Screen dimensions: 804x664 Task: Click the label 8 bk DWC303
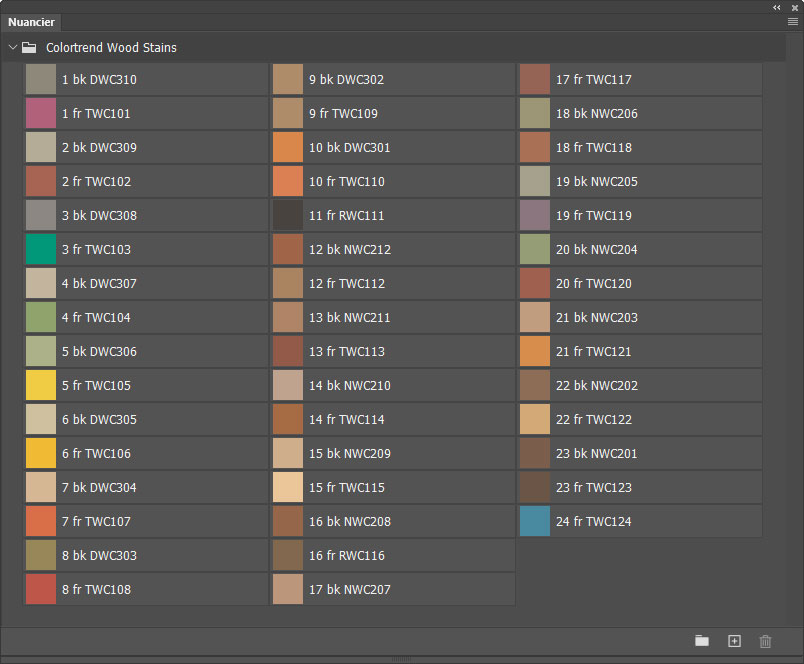pyautogui.click(x=99, y=555)
